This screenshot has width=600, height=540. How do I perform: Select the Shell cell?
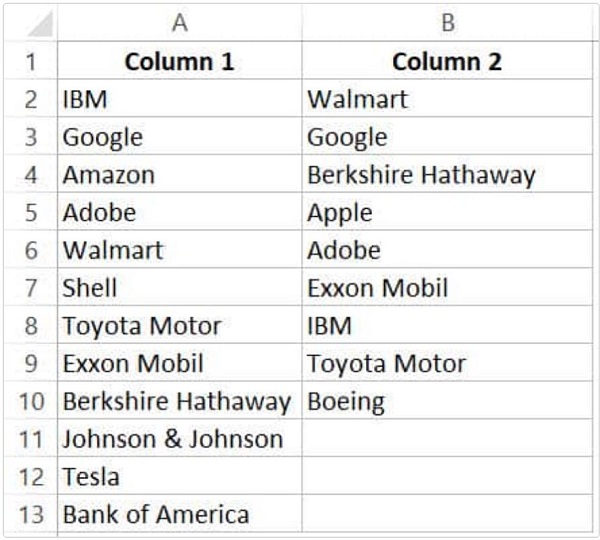tap(179, 287)
